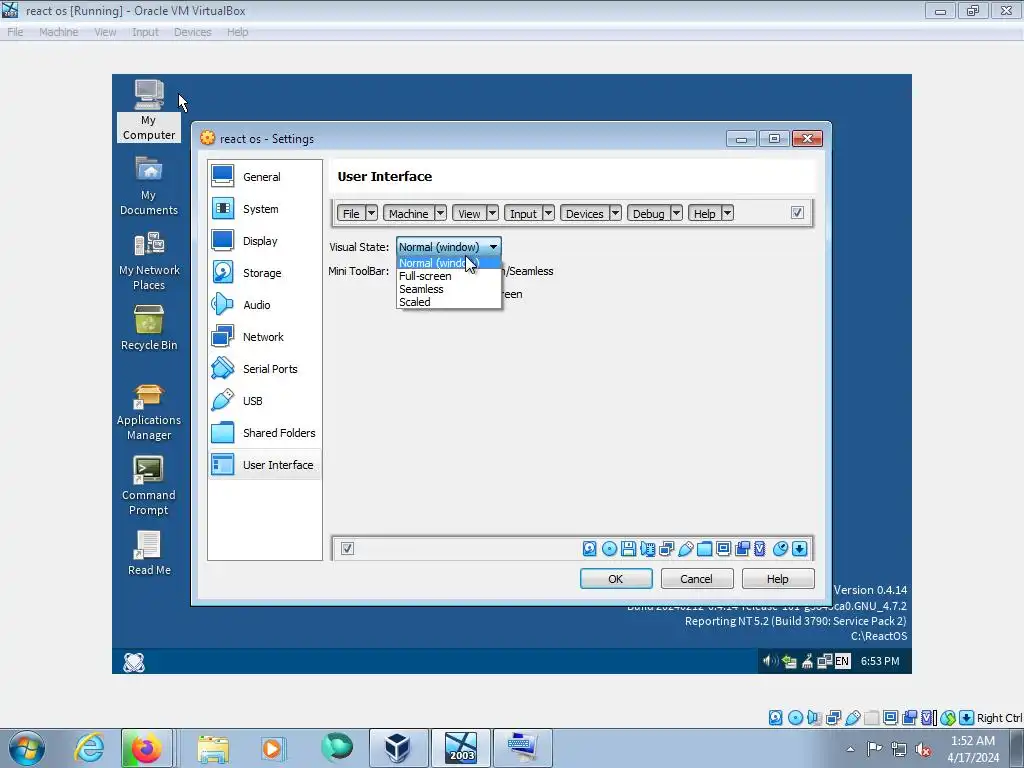Expand the arrow beside Help in menu editor
This screenshot has width=1024, height=768.
pos(727,214)
